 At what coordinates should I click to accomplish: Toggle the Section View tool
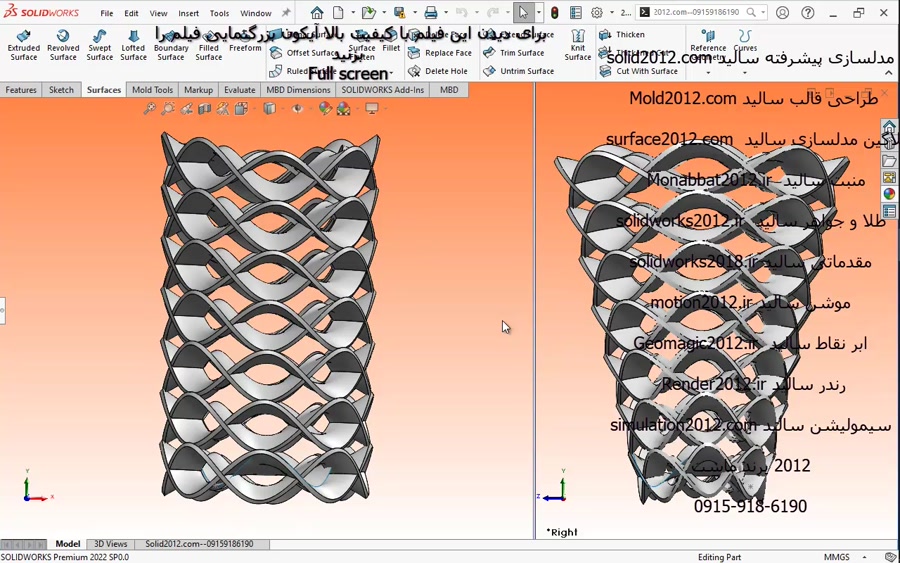tap(205, 108)
